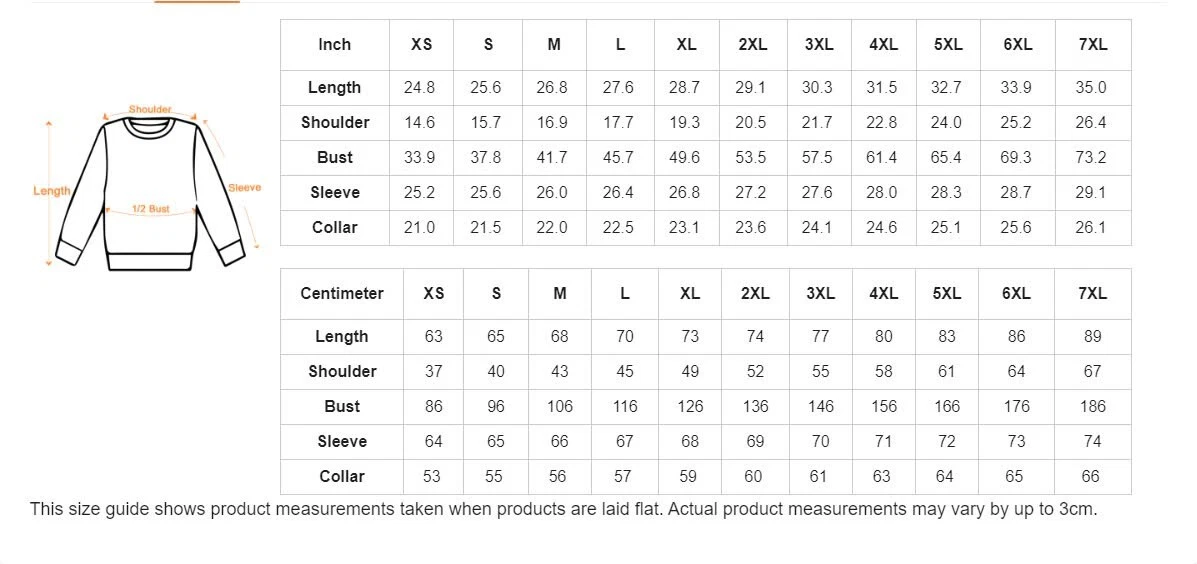Click the 186 bust value in the Centimeter table
Viewport: 1197px width, 564px height.
click(1093, 406)
